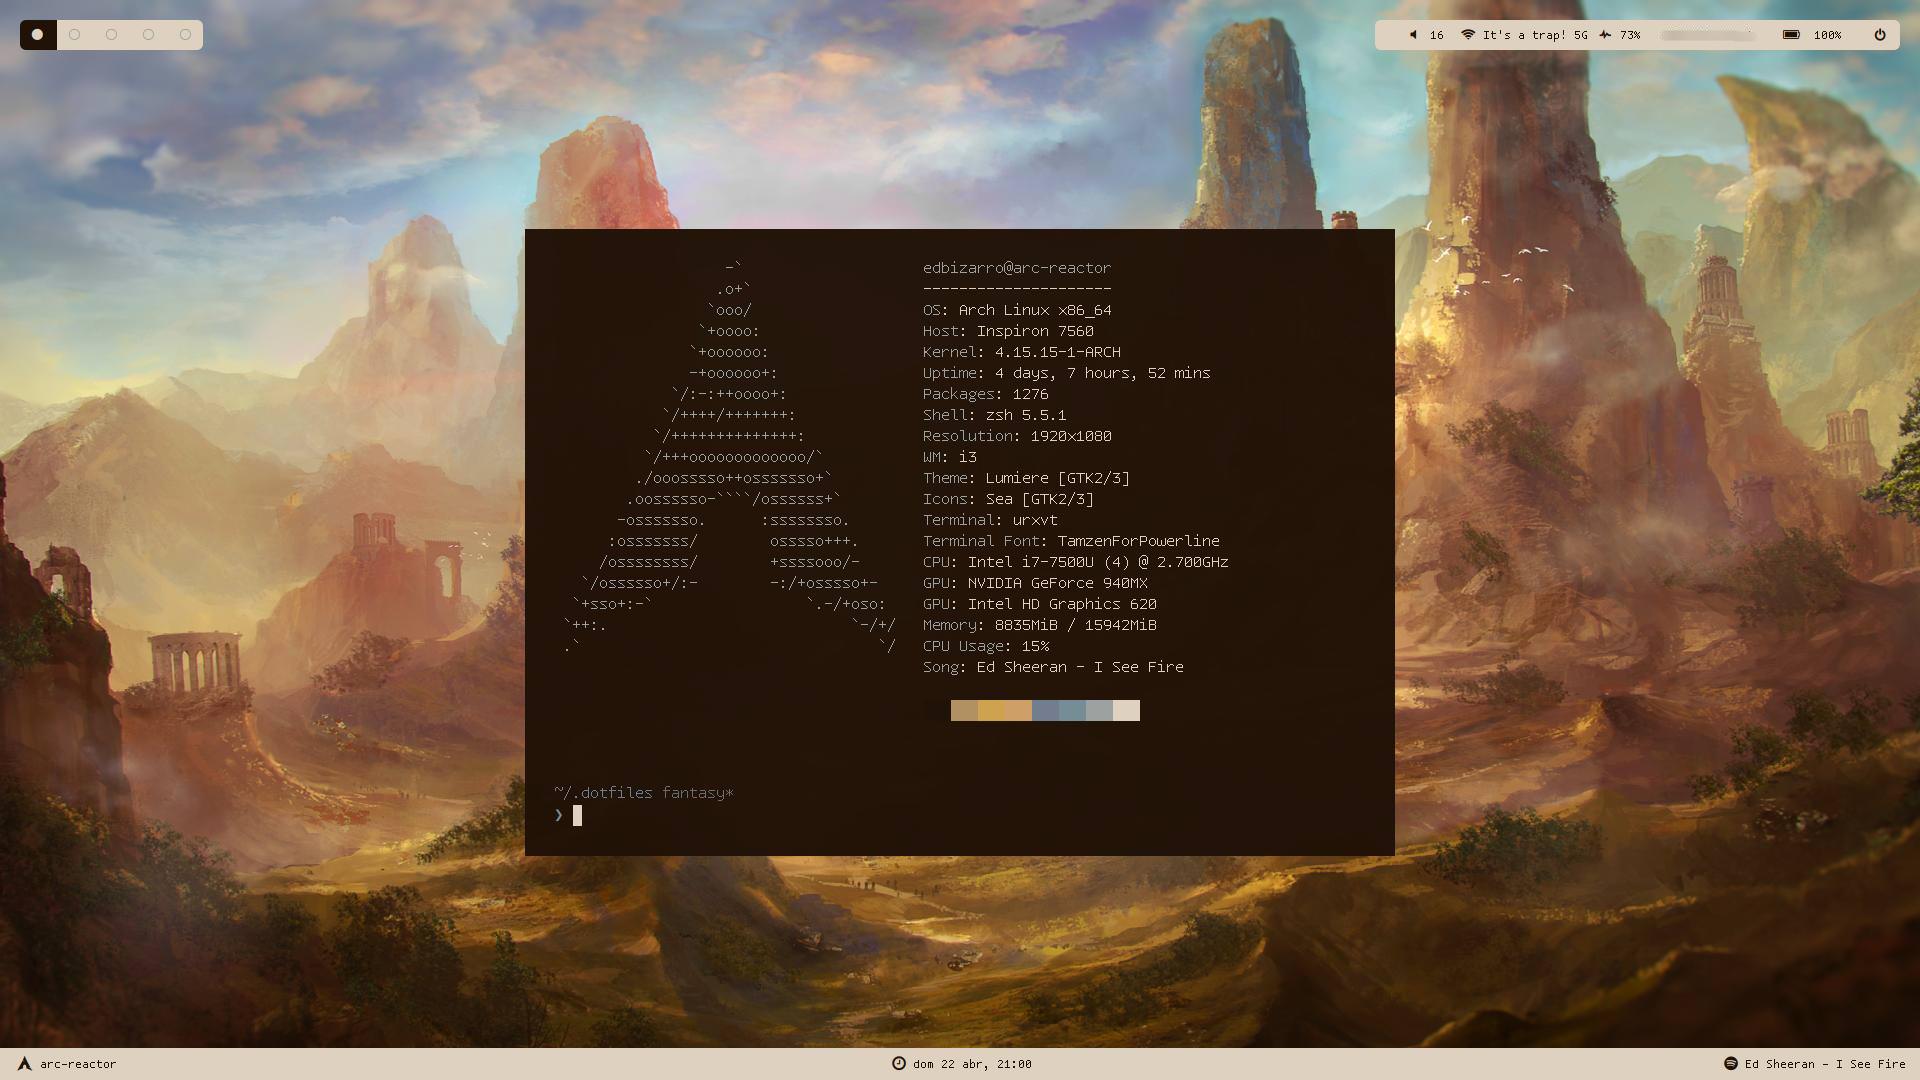Click the CPU Usage: 15% line
The image size is (1920, 1080).
pos(986,646)
